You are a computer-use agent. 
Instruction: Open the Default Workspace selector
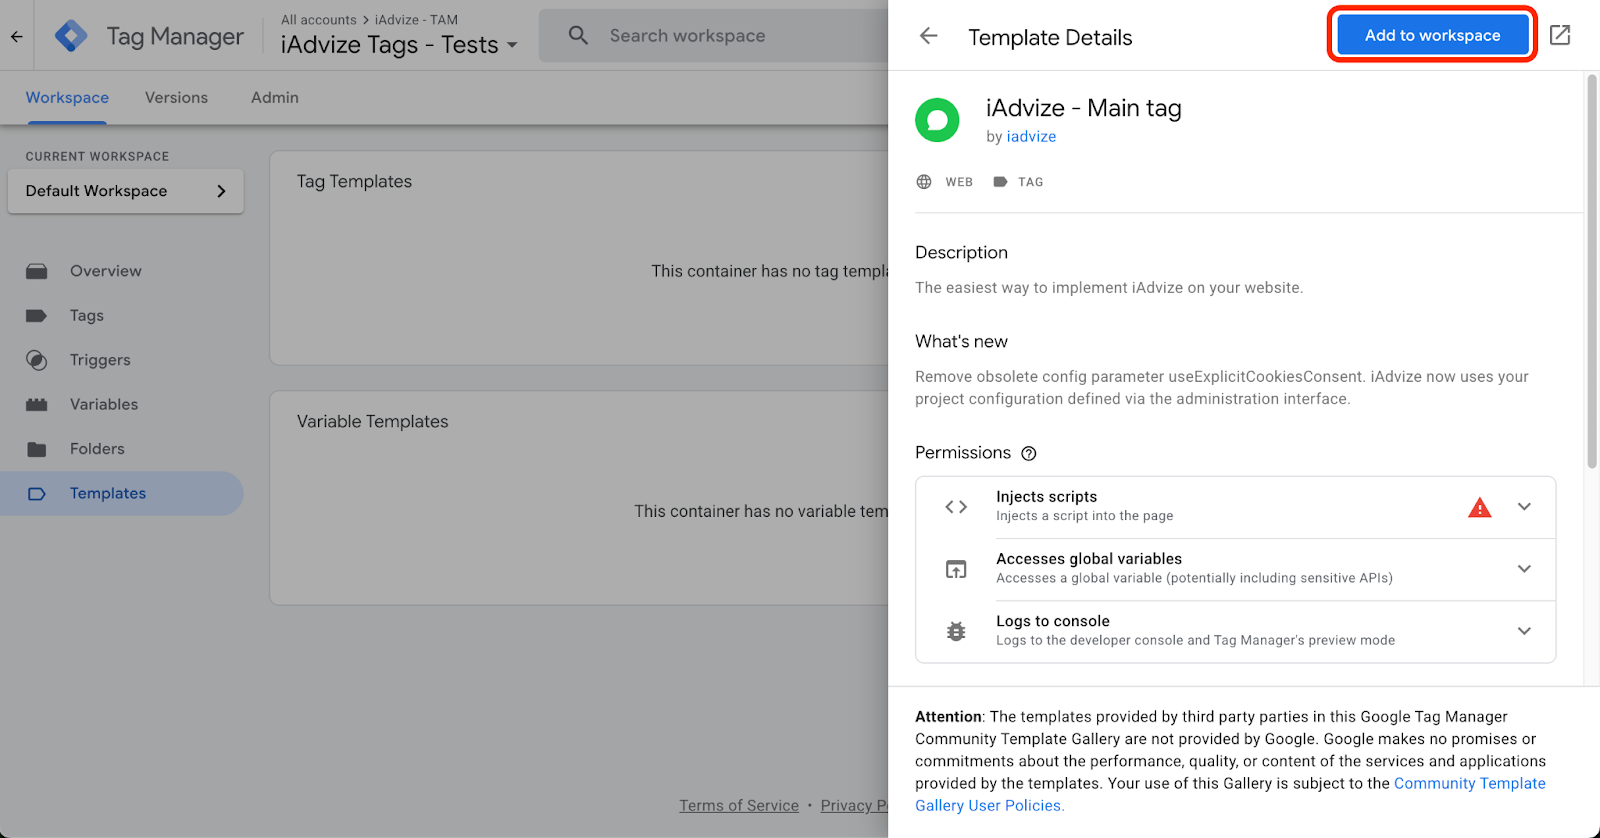(125, 191)
